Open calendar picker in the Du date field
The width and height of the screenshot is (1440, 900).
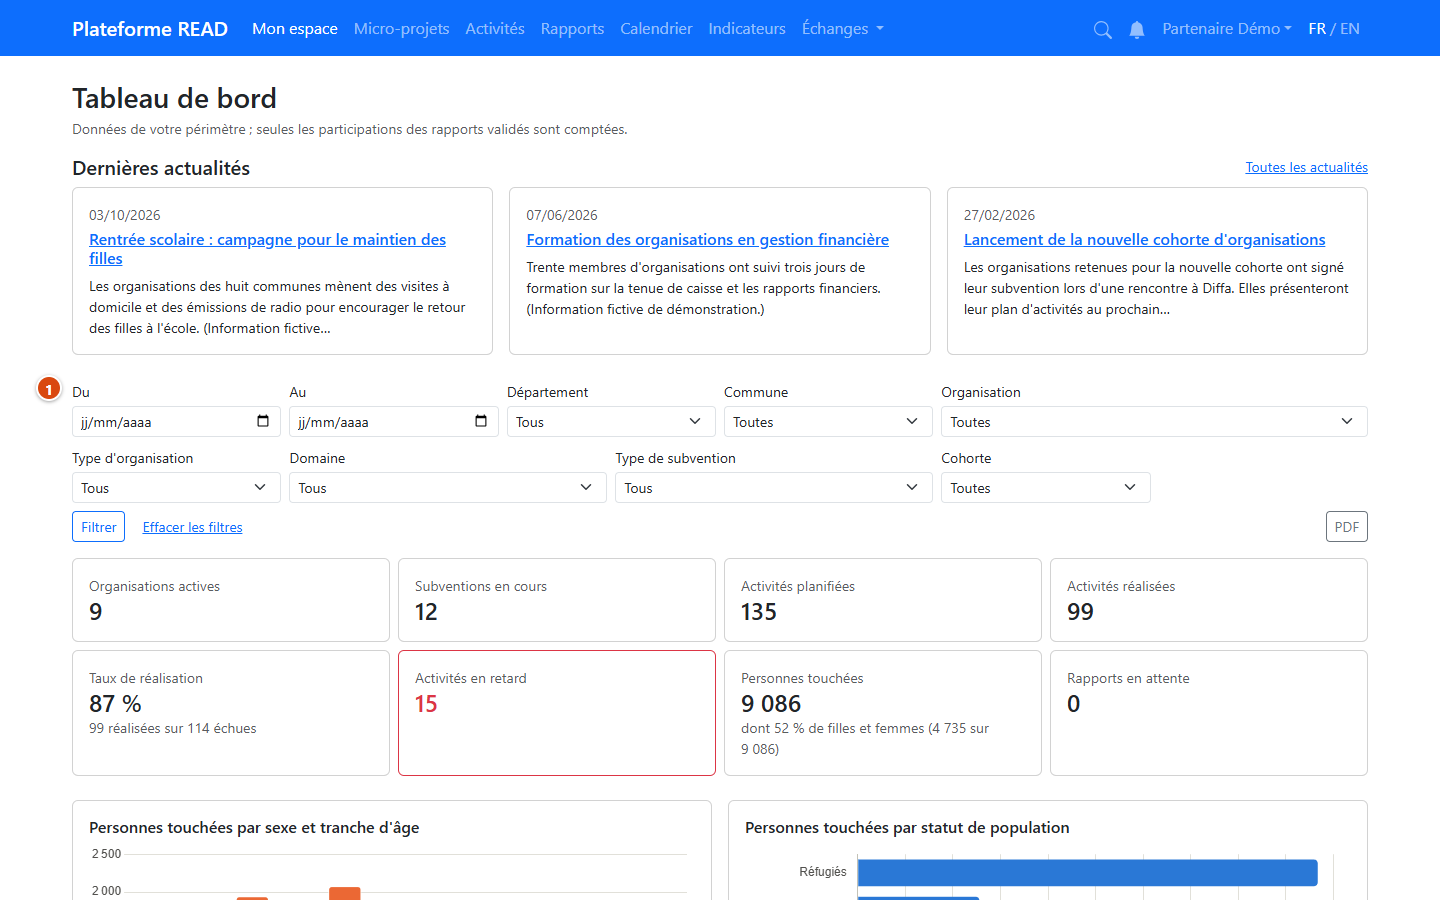pos(263,421)
